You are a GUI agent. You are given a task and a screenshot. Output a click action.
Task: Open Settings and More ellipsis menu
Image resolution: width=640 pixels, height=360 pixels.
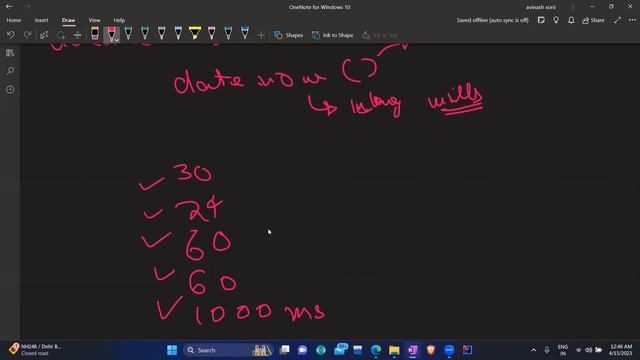632,20
